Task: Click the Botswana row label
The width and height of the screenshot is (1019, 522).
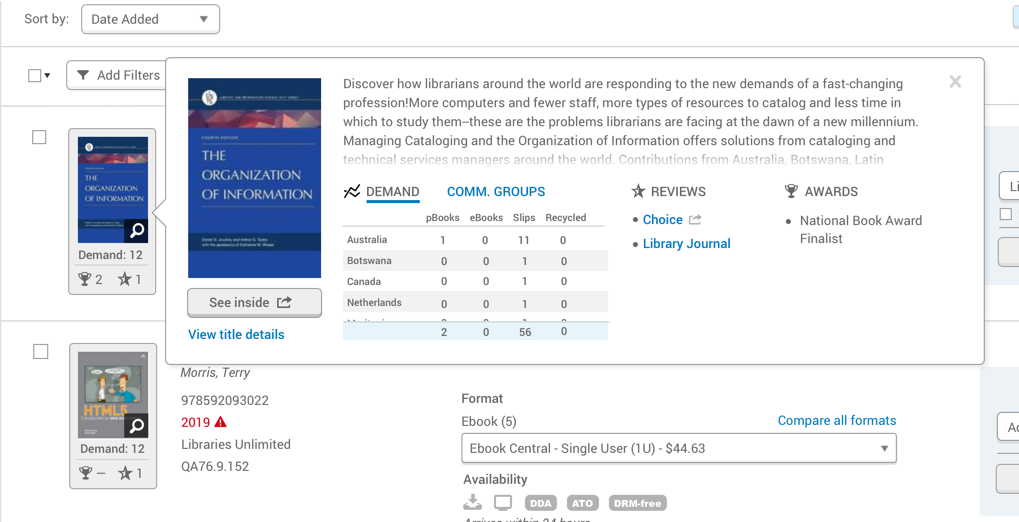Action: click(x=369, y=261)
